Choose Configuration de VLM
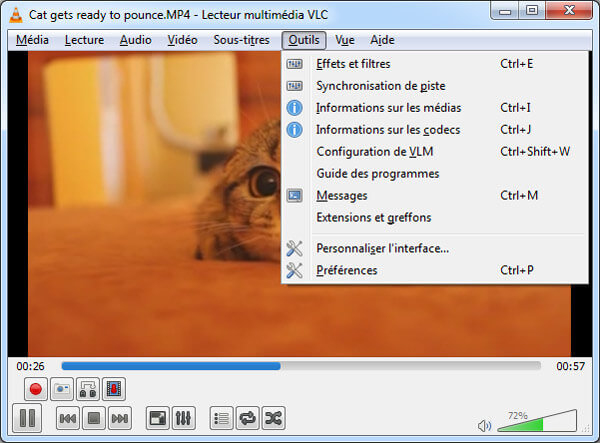Screen dimensions: 600x443 [435, 151]
